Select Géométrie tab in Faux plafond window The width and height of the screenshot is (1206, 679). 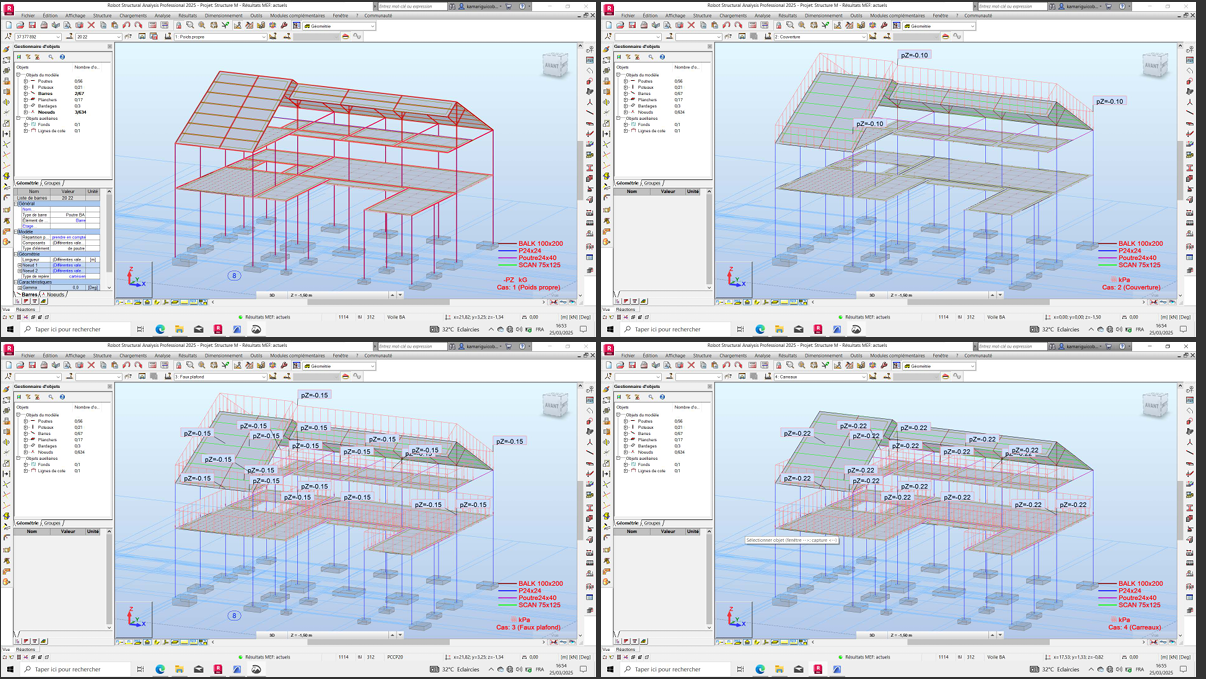[x=28, y=523]
